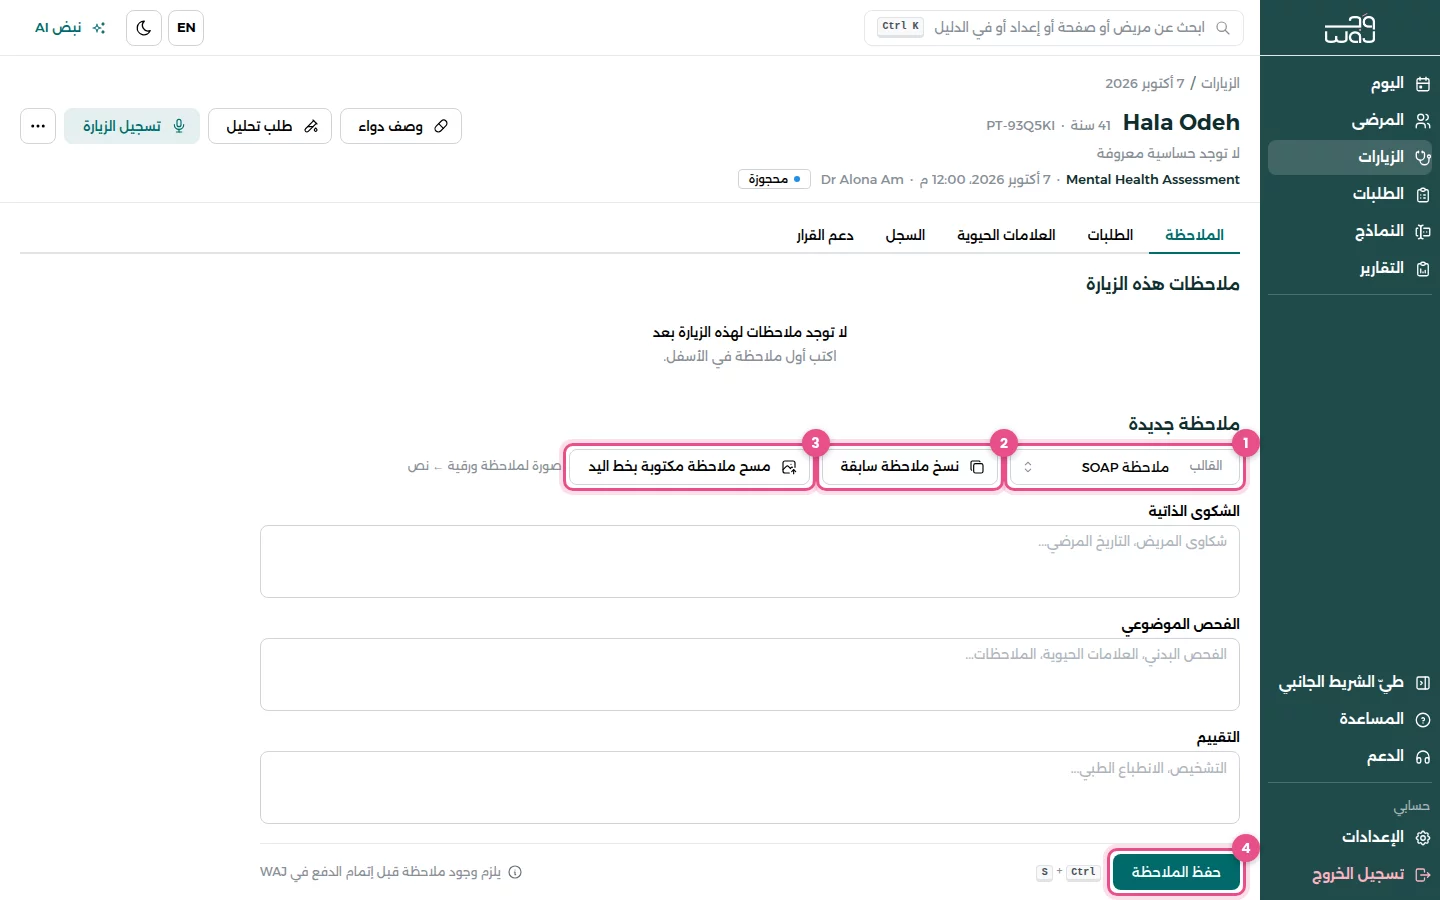The image size is (1440, 900).
Task: Click Dr Alona Am doctor name
Action: [x=862, y=180]
